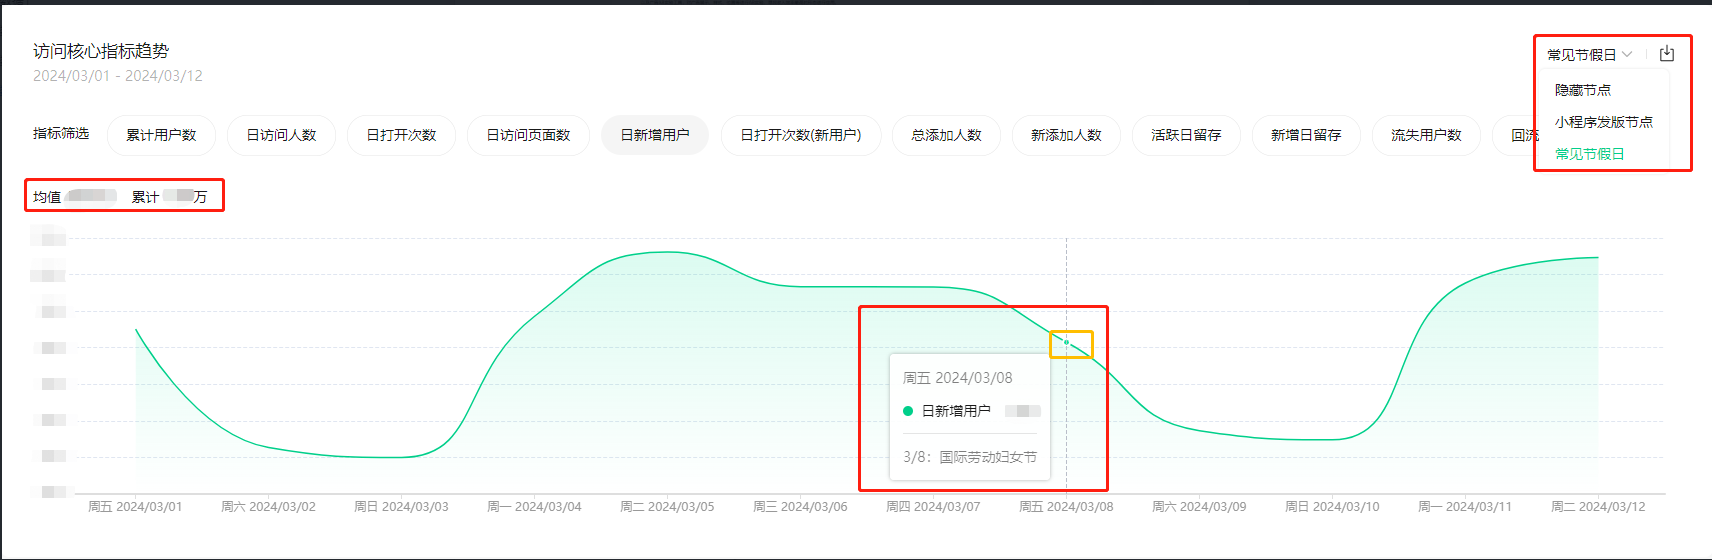This screenshot has width=1712, height=560.
Task: Click the axis label 周二 2024/03/12
Action: coord(1598,507)
